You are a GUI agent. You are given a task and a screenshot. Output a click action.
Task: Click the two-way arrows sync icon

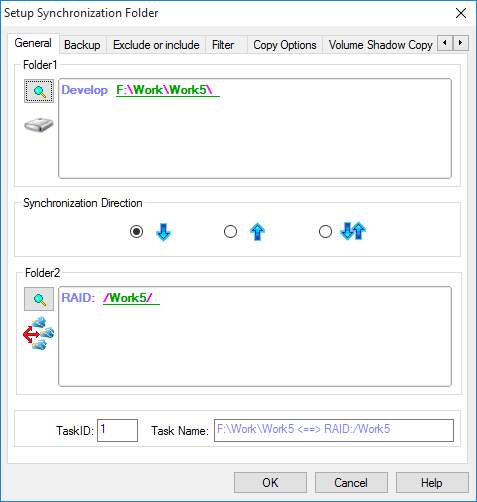coord(353,231)
